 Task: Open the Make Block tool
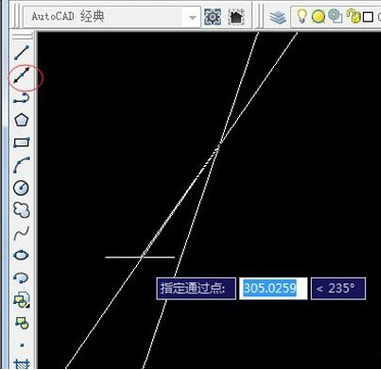pos(22,322)
